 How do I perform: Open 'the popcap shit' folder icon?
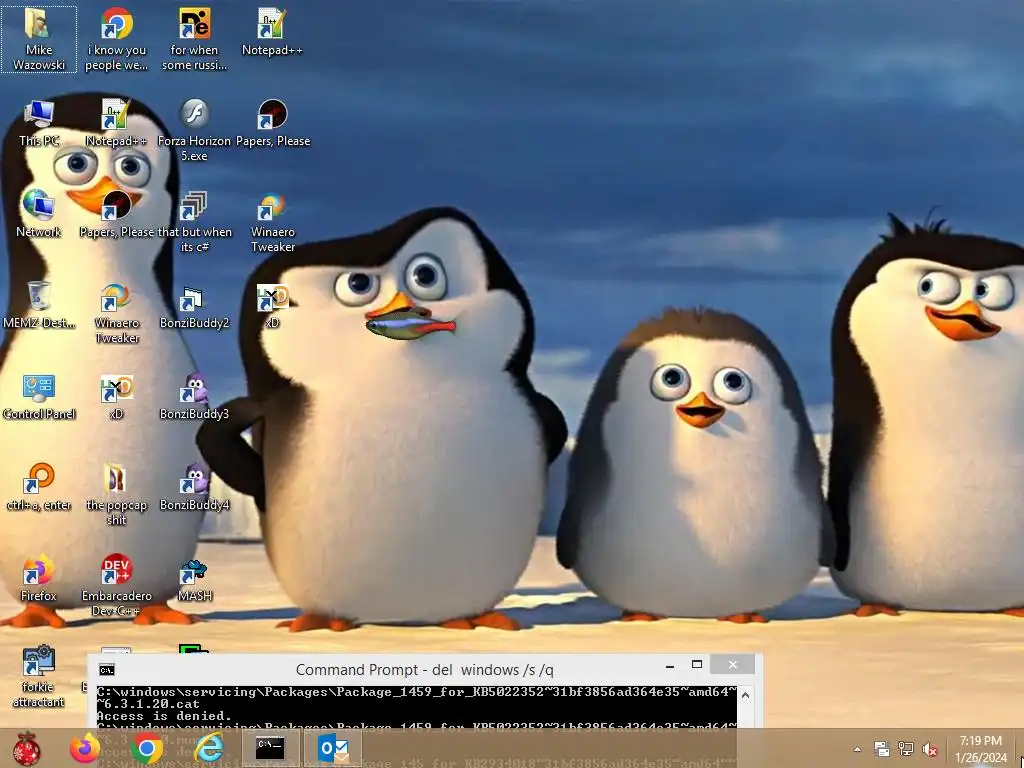click(116, 494)
